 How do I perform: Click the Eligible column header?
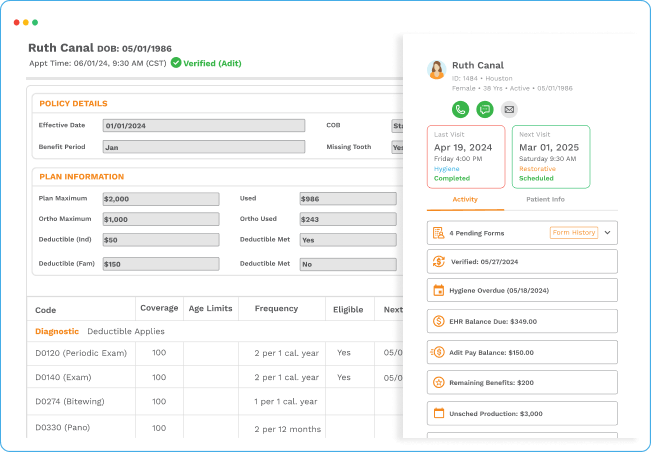click(x=348, y=310)
